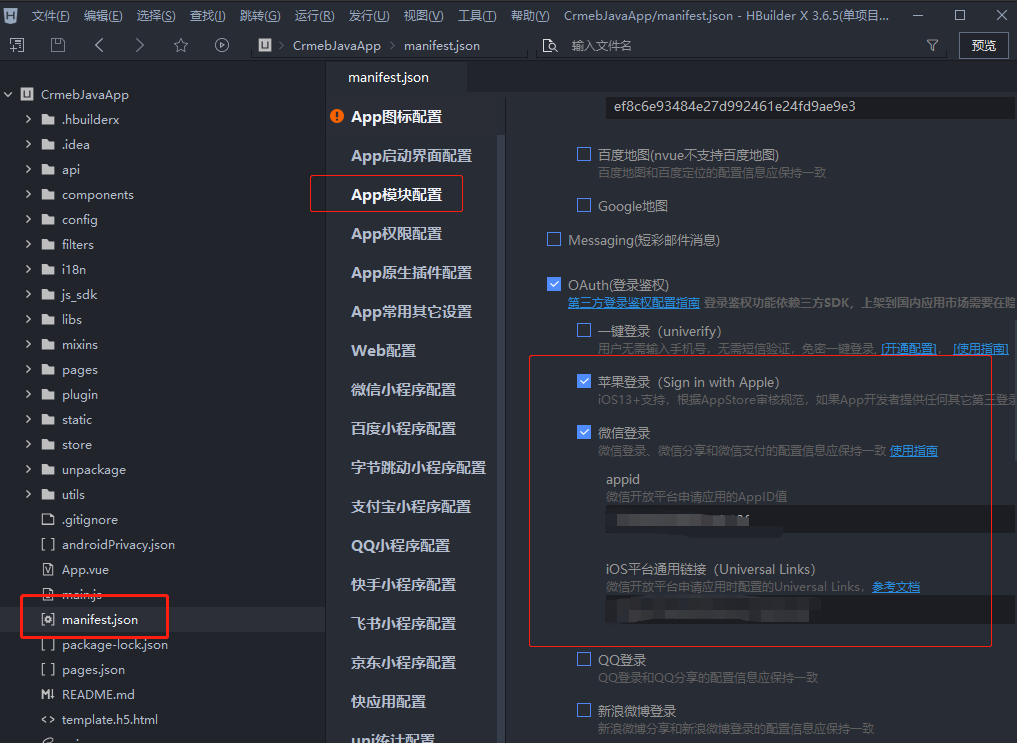
Task: Open the 发行(U) menu
Action: [x=369, y=16]
